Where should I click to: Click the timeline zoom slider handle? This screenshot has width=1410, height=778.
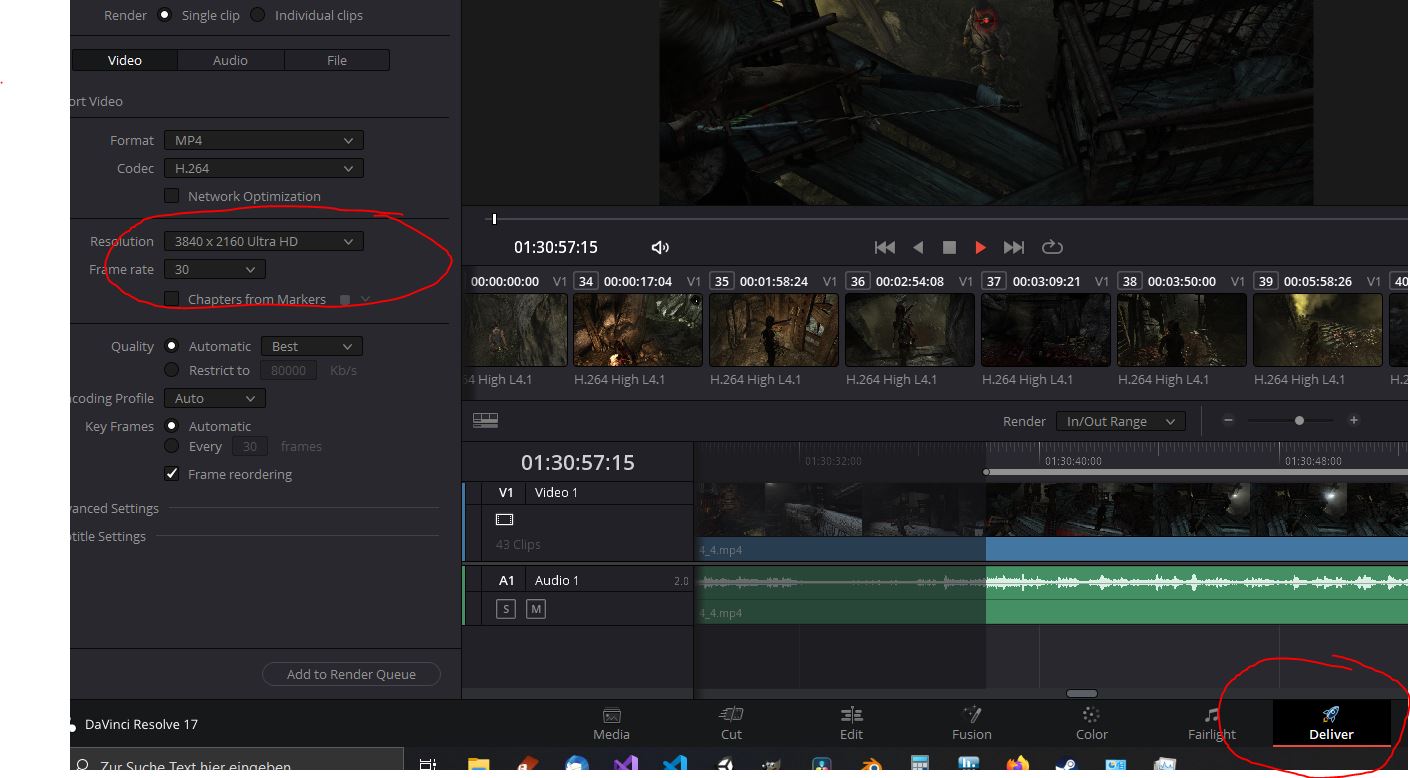(1299, 421)
